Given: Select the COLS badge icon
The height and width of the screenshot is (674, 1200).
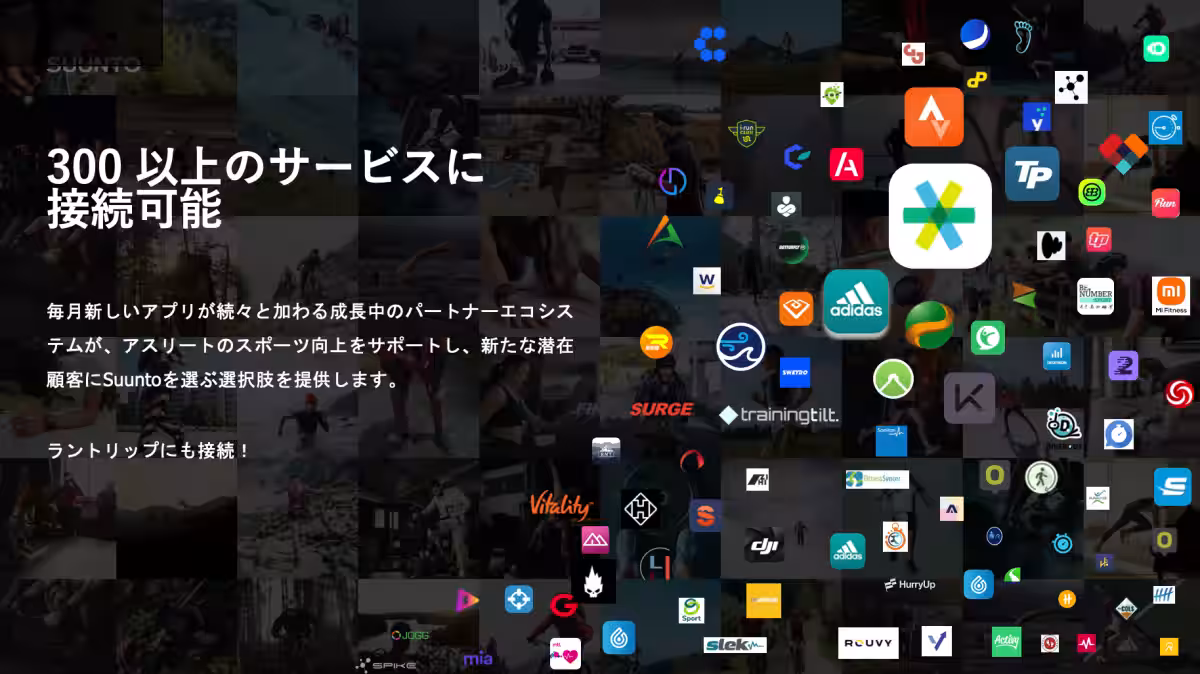Looking at the screenshot, I should (1127, 607).
